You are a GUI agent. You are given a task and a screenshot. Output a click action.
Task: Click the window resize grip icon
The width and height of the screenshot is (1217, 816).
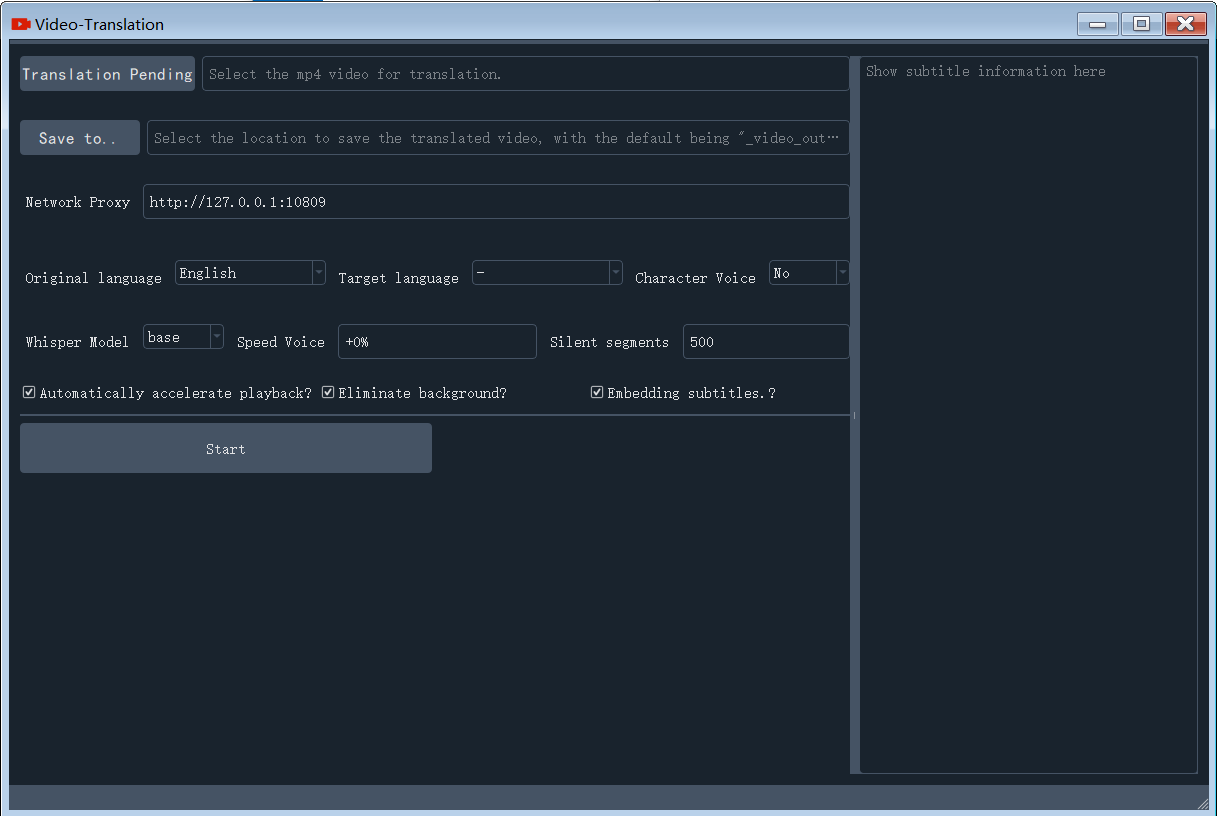coord(1202,803)
